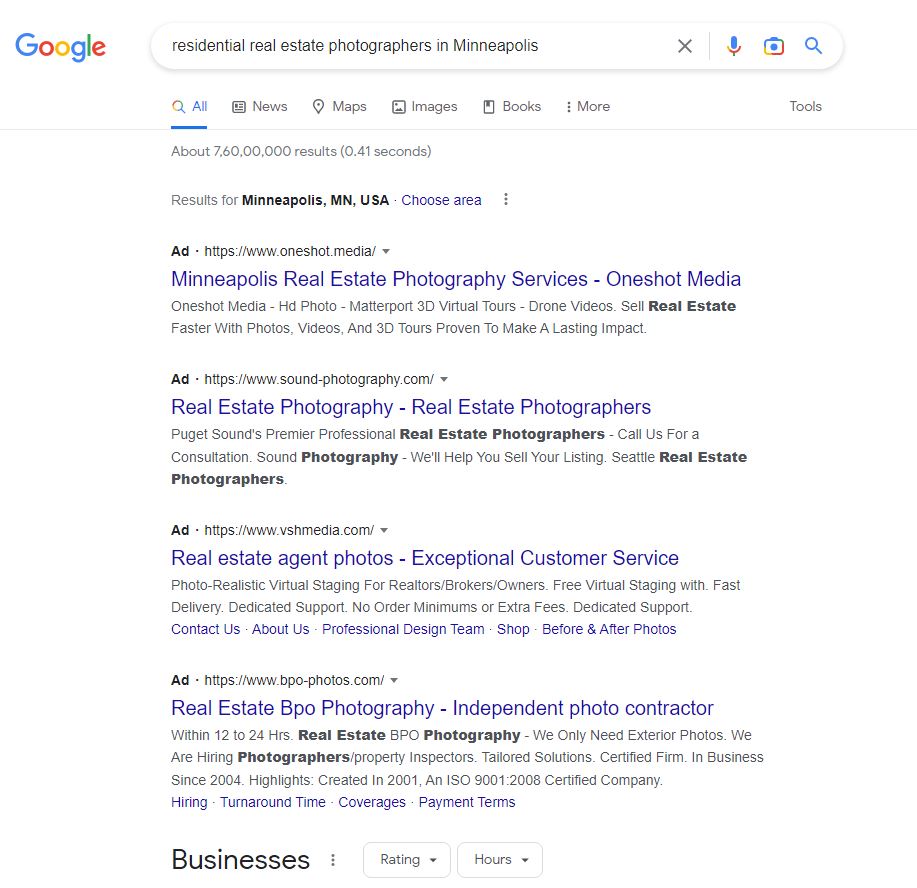
Task: Click the Hiring sitelink
Action: pyautogui.click(x=189, y=803)
